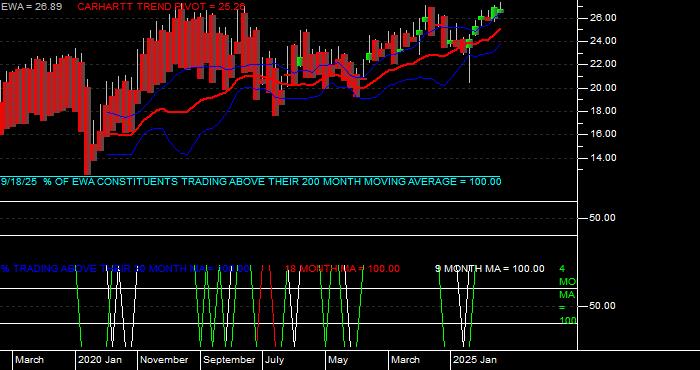Click the 200 month moving average headline
This screenshot has height=370, width=700.
[x=251, y=182]
